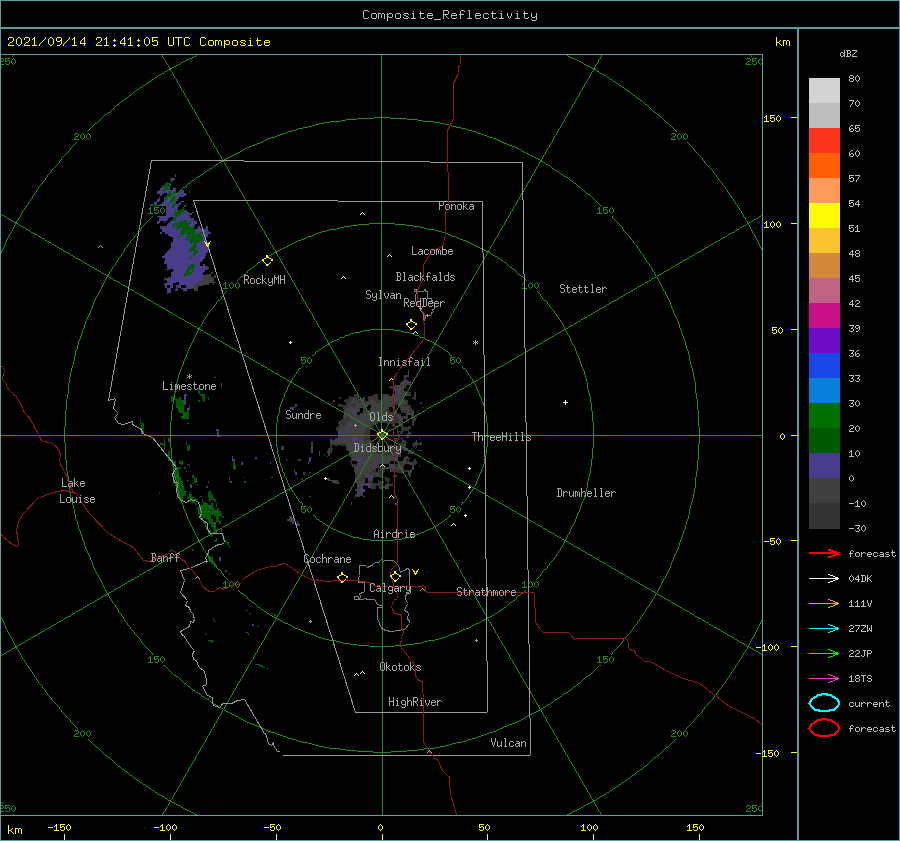Click the Ponoka town label
The width and height of the screenshot is (900, 841).
tap(456, 206)
